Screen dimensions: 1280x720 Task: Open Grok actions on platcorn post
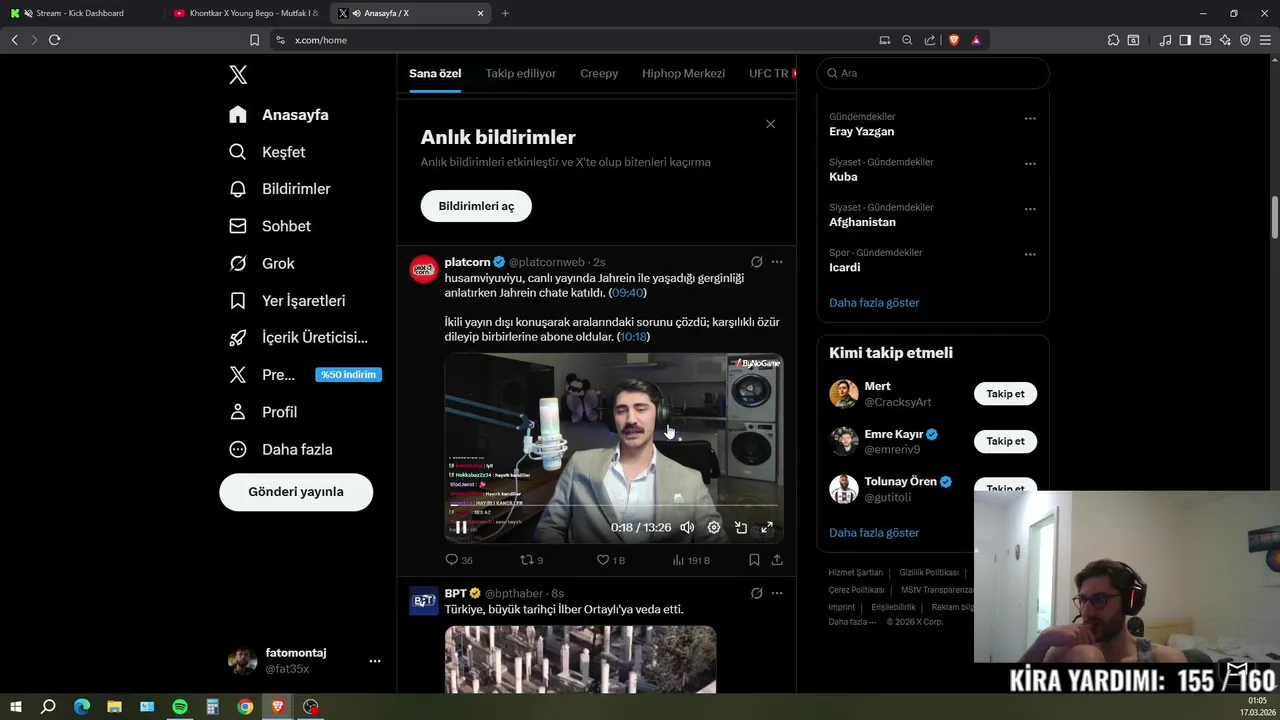click(756, 262)
